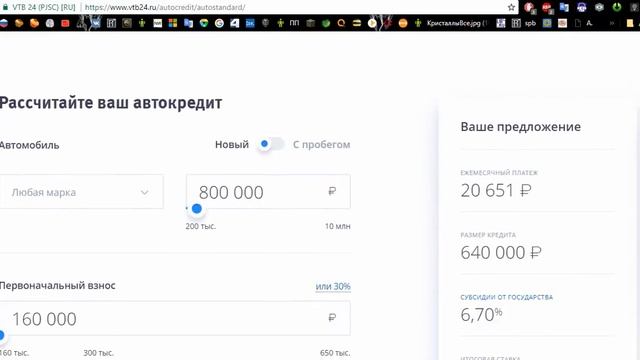Click the или 30% link
This screenshot has height=360, width=640.
[333, 287]
